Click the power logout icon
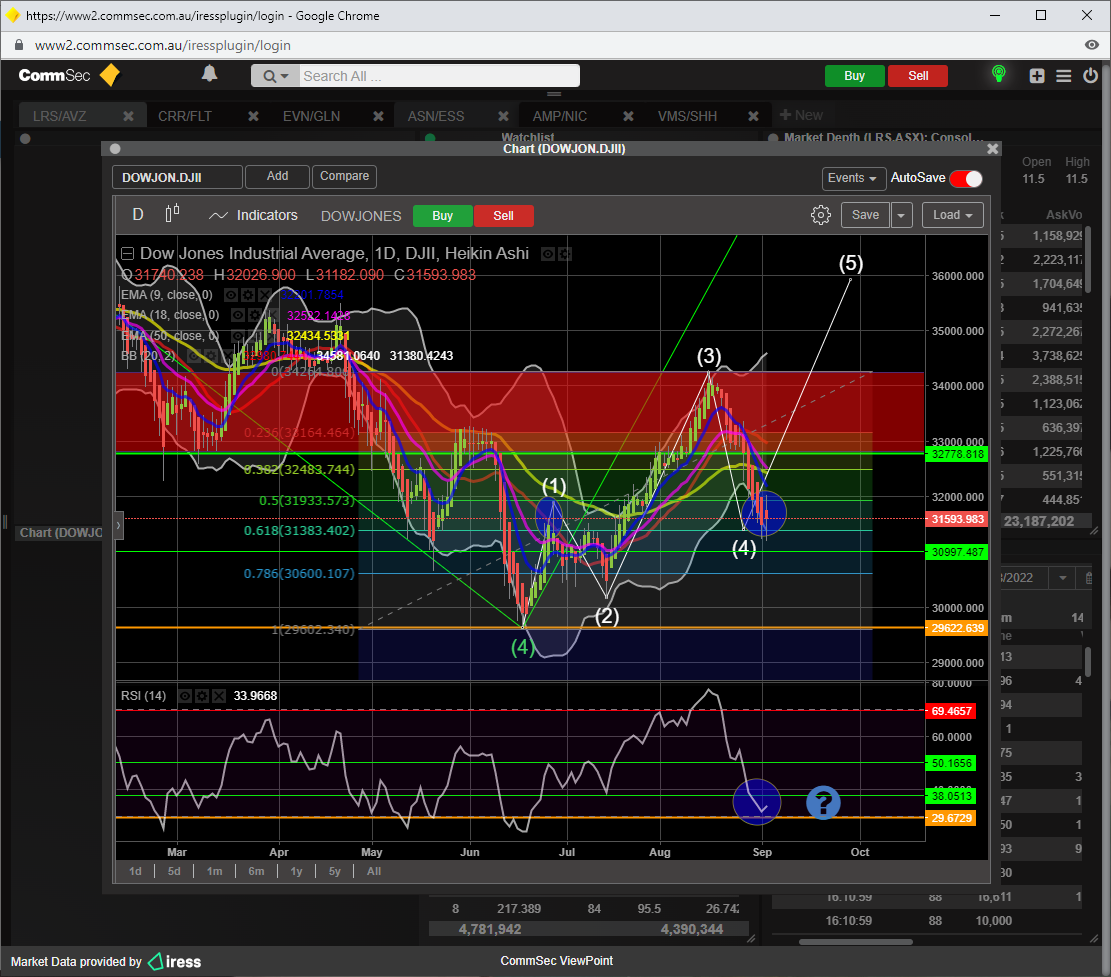The width and height of the screenshot is (1111, 977). pyautogui.click(x=1090, y=75)
